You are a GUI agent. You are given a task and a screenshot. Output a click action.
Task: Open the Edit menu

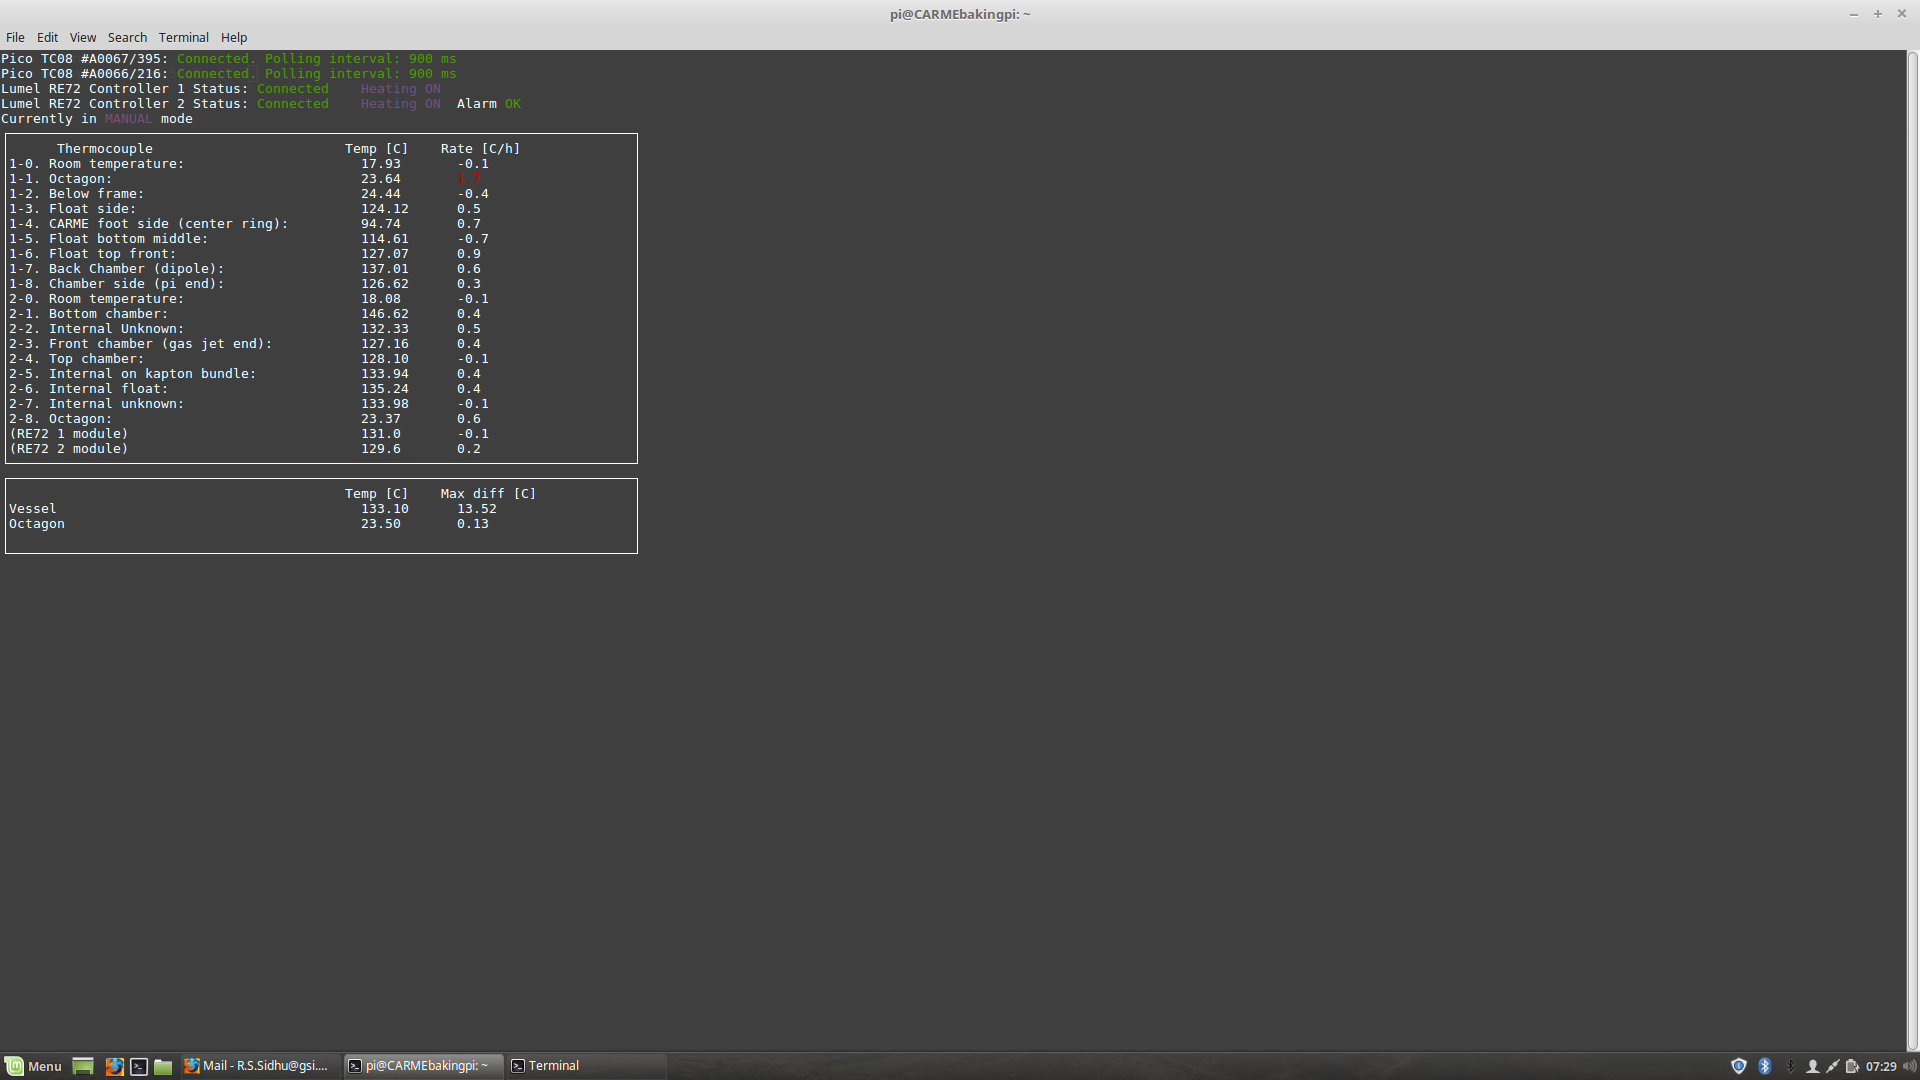coord(47,37)
